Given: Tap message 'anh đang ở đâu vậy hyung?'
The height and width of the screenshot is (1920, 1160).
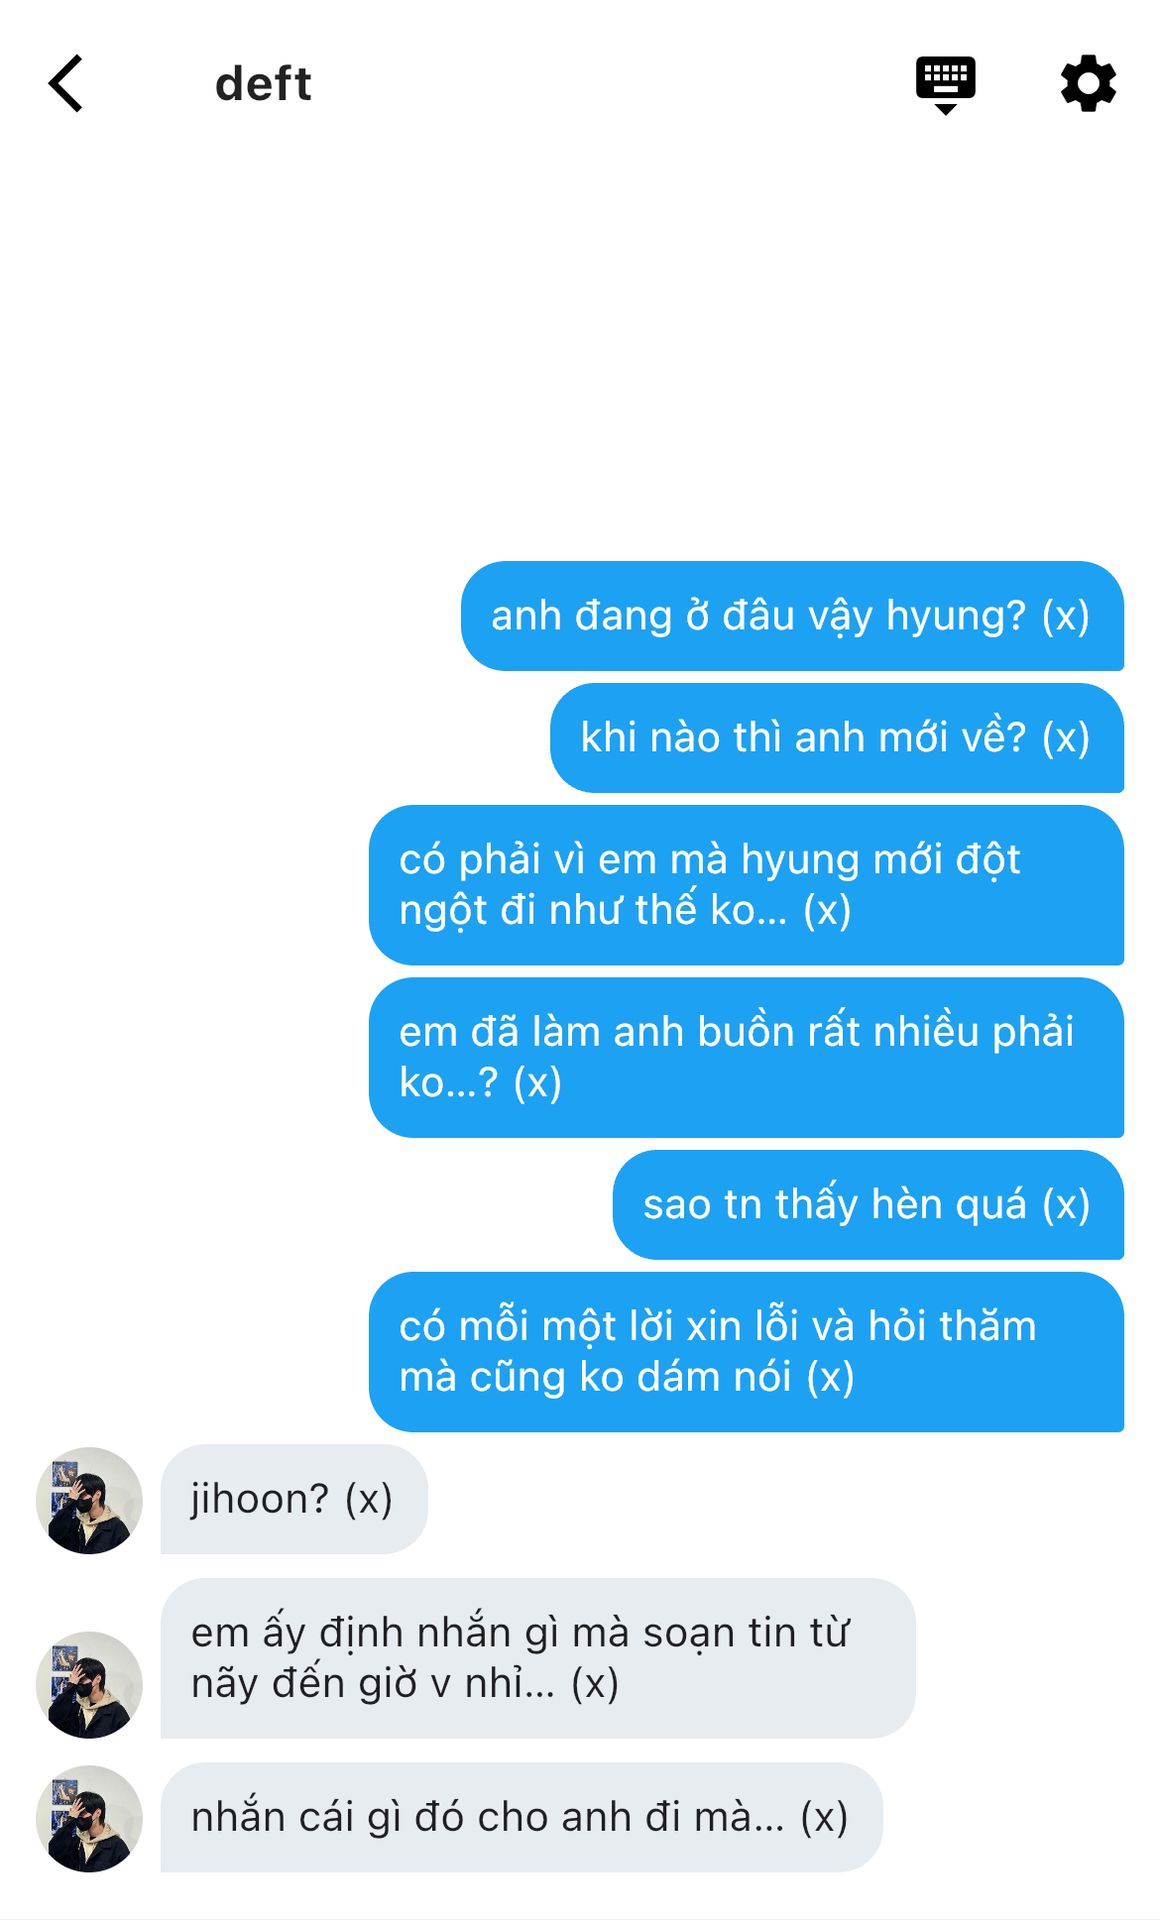Looking at the screenshot, I should click(x=792, y=616).
